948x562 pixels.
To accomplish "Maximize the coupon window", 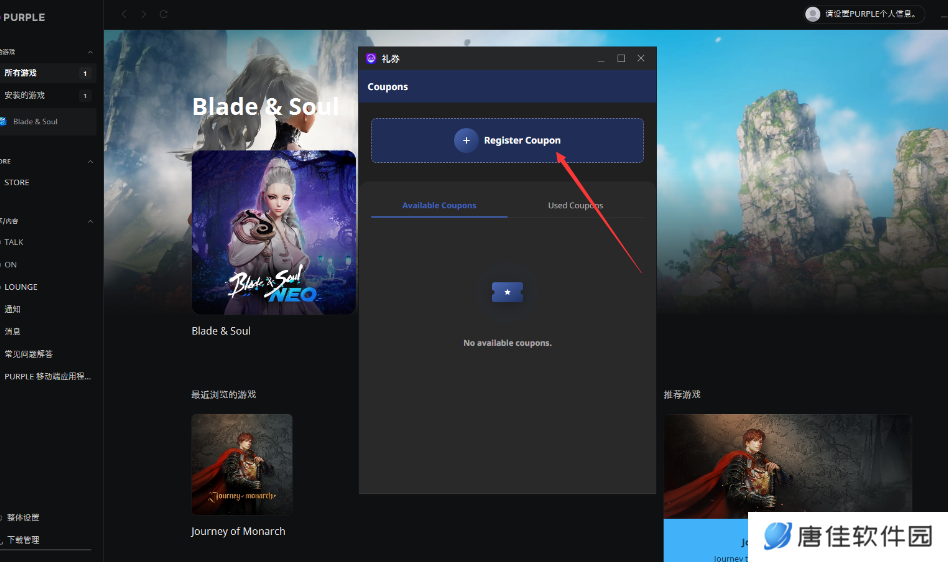I will 621,58.
